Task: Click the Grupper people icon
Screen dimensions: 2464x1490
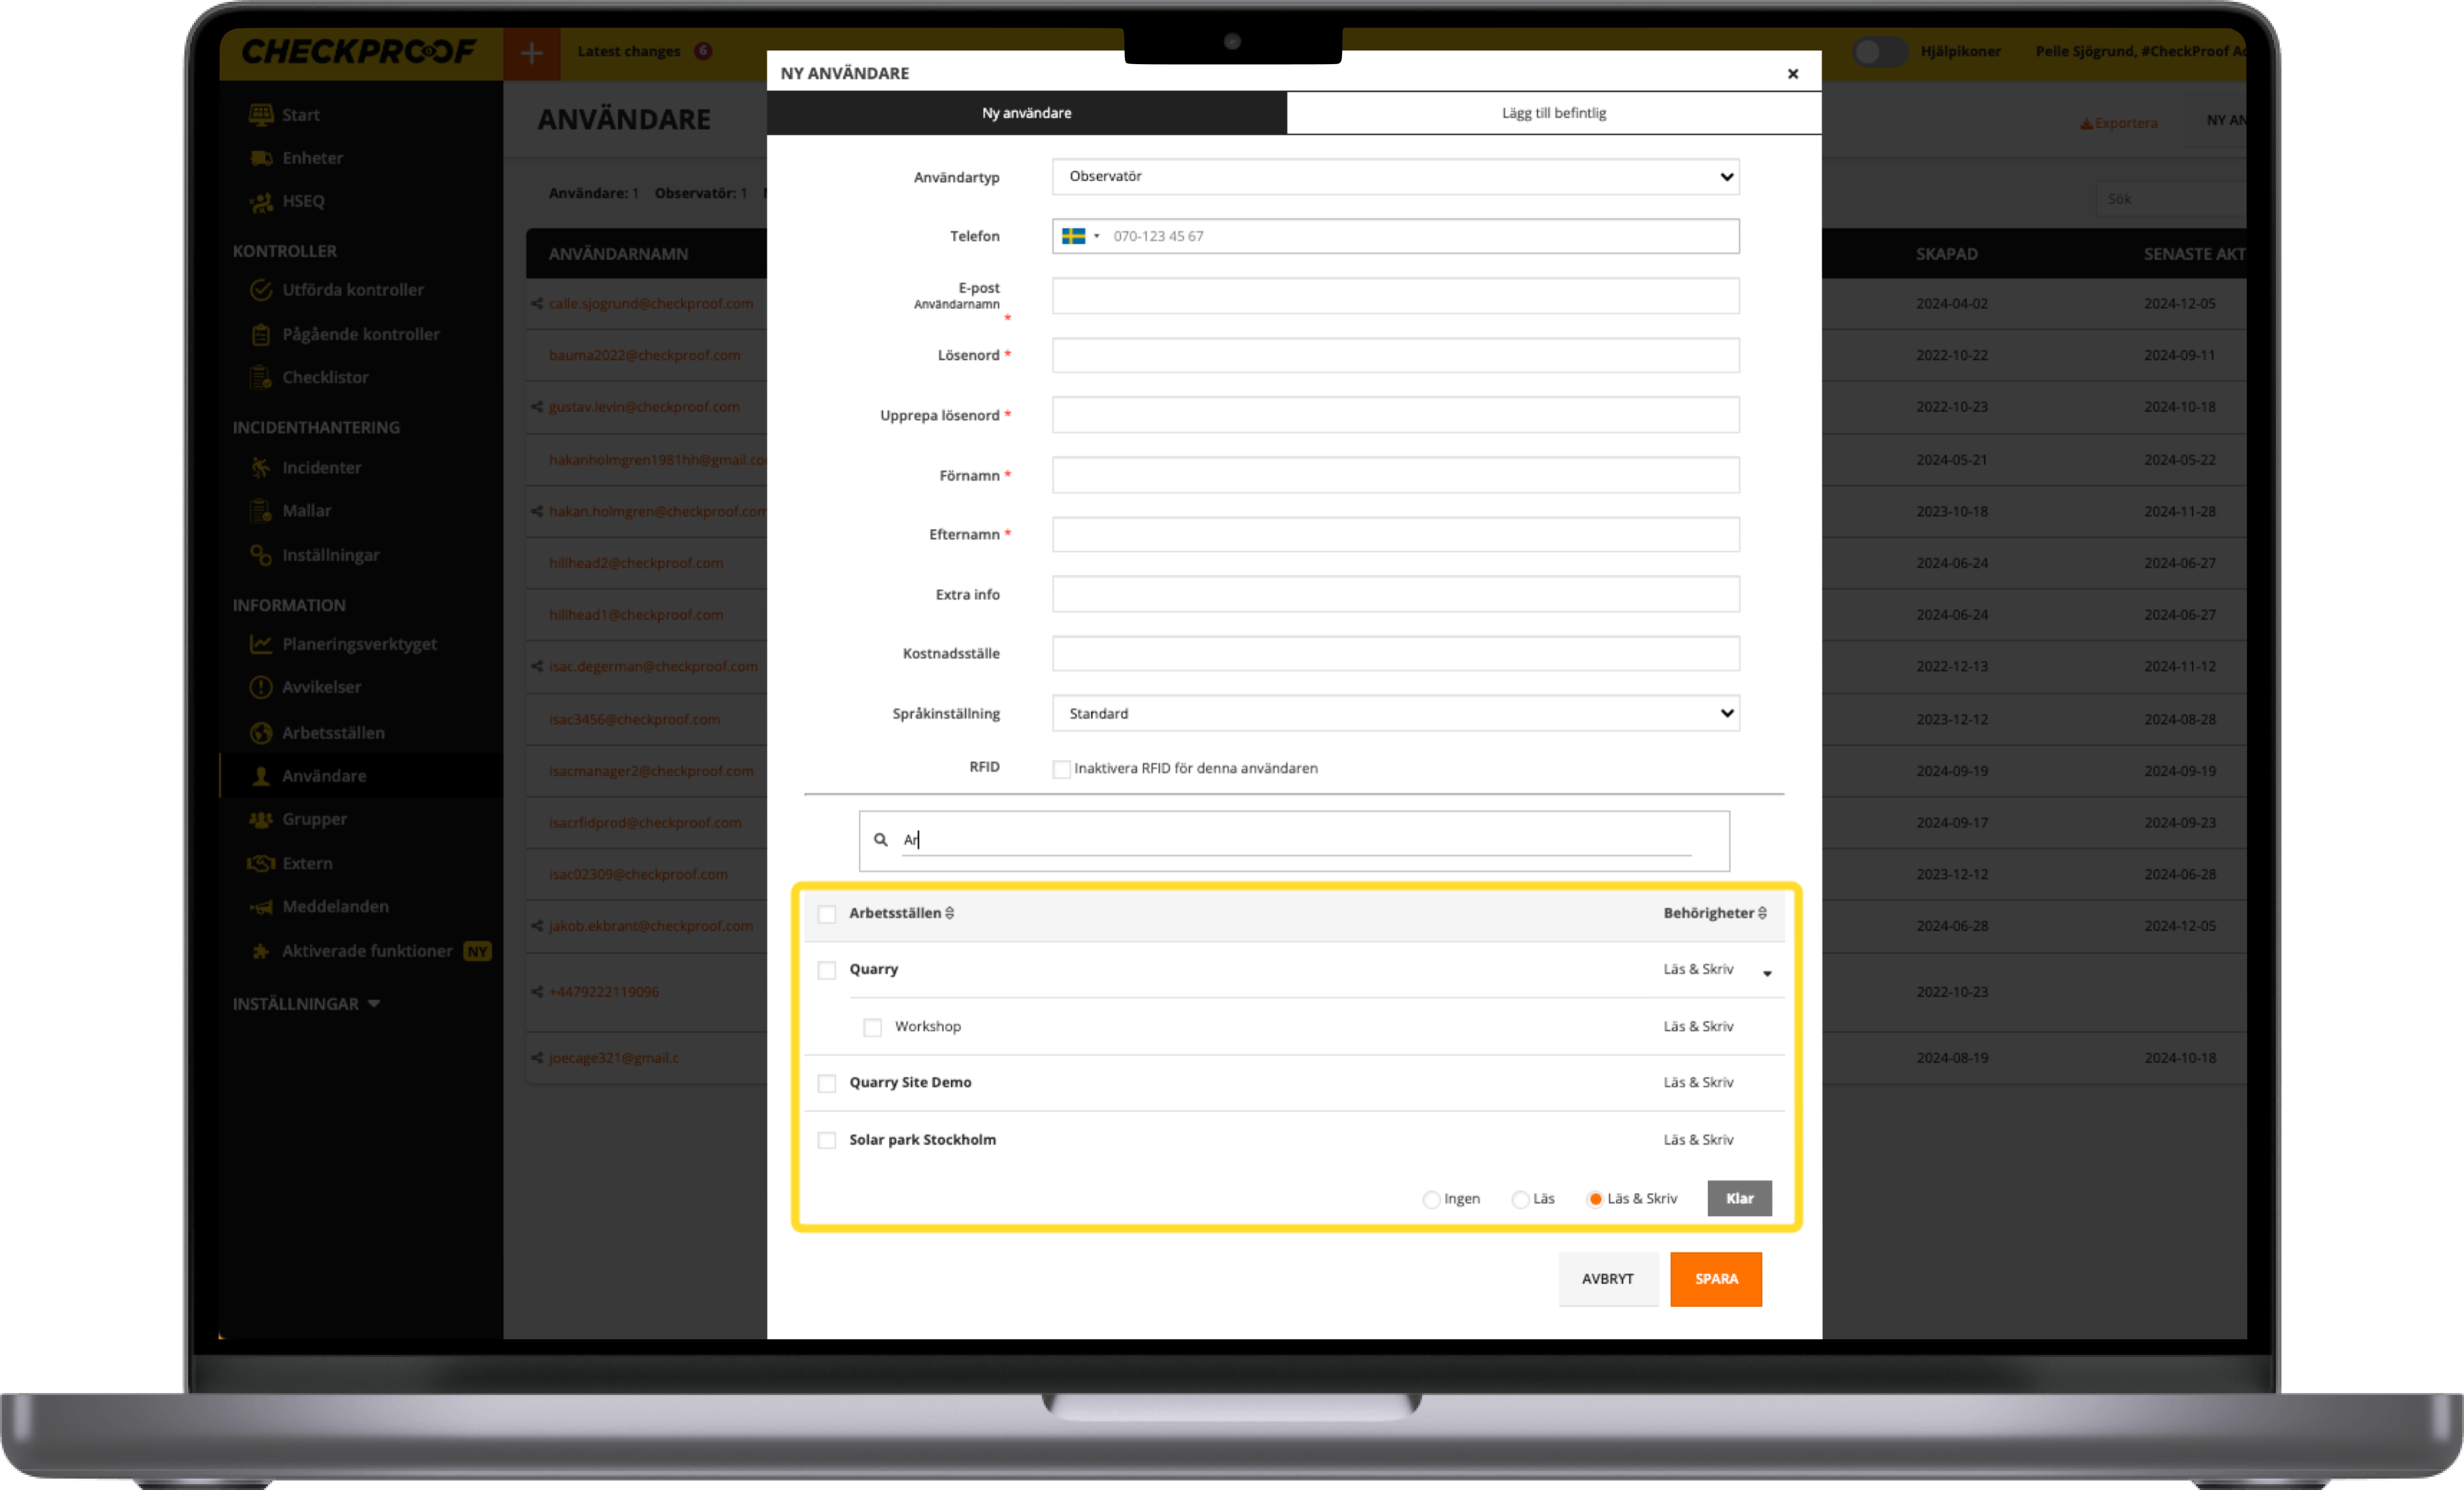Action: click(261, 819)
